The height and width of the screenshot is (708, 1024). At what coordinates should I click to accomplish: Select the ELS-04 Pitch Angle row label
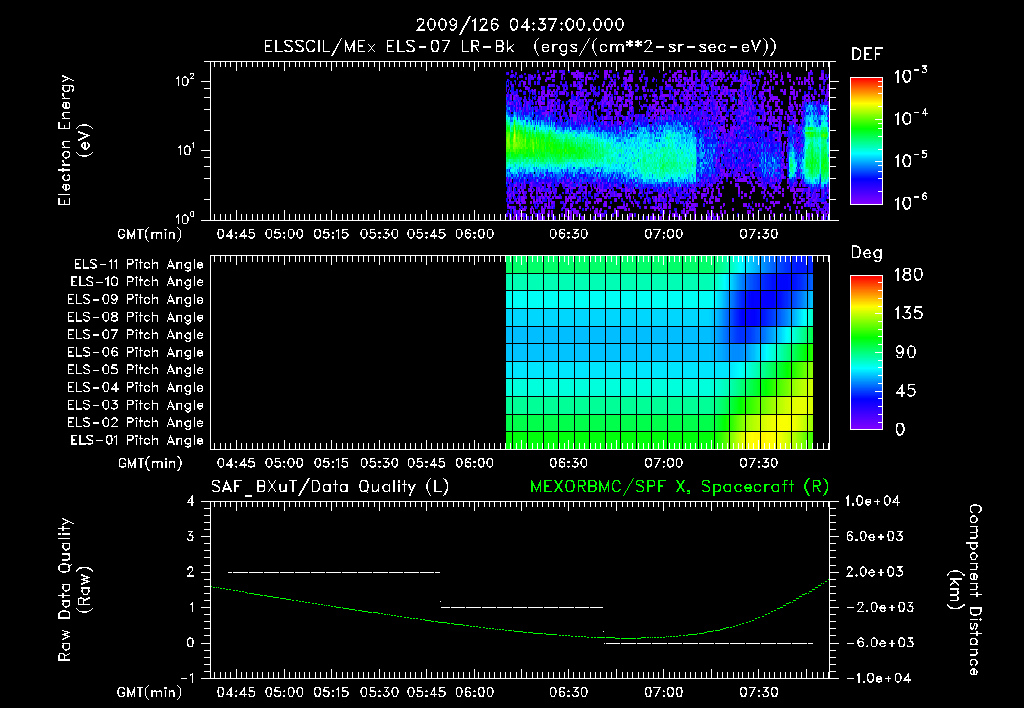click(135, 387)
